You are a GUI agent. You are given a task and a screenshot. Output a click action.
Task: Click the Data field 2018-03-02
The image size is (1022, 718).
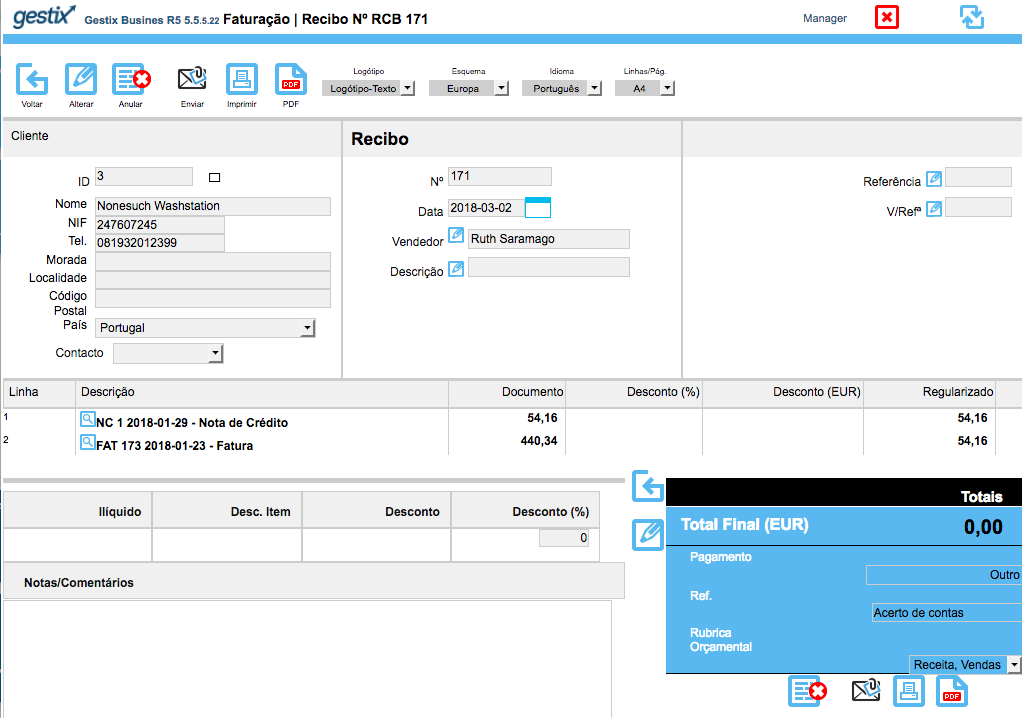(x=486, y=208)
